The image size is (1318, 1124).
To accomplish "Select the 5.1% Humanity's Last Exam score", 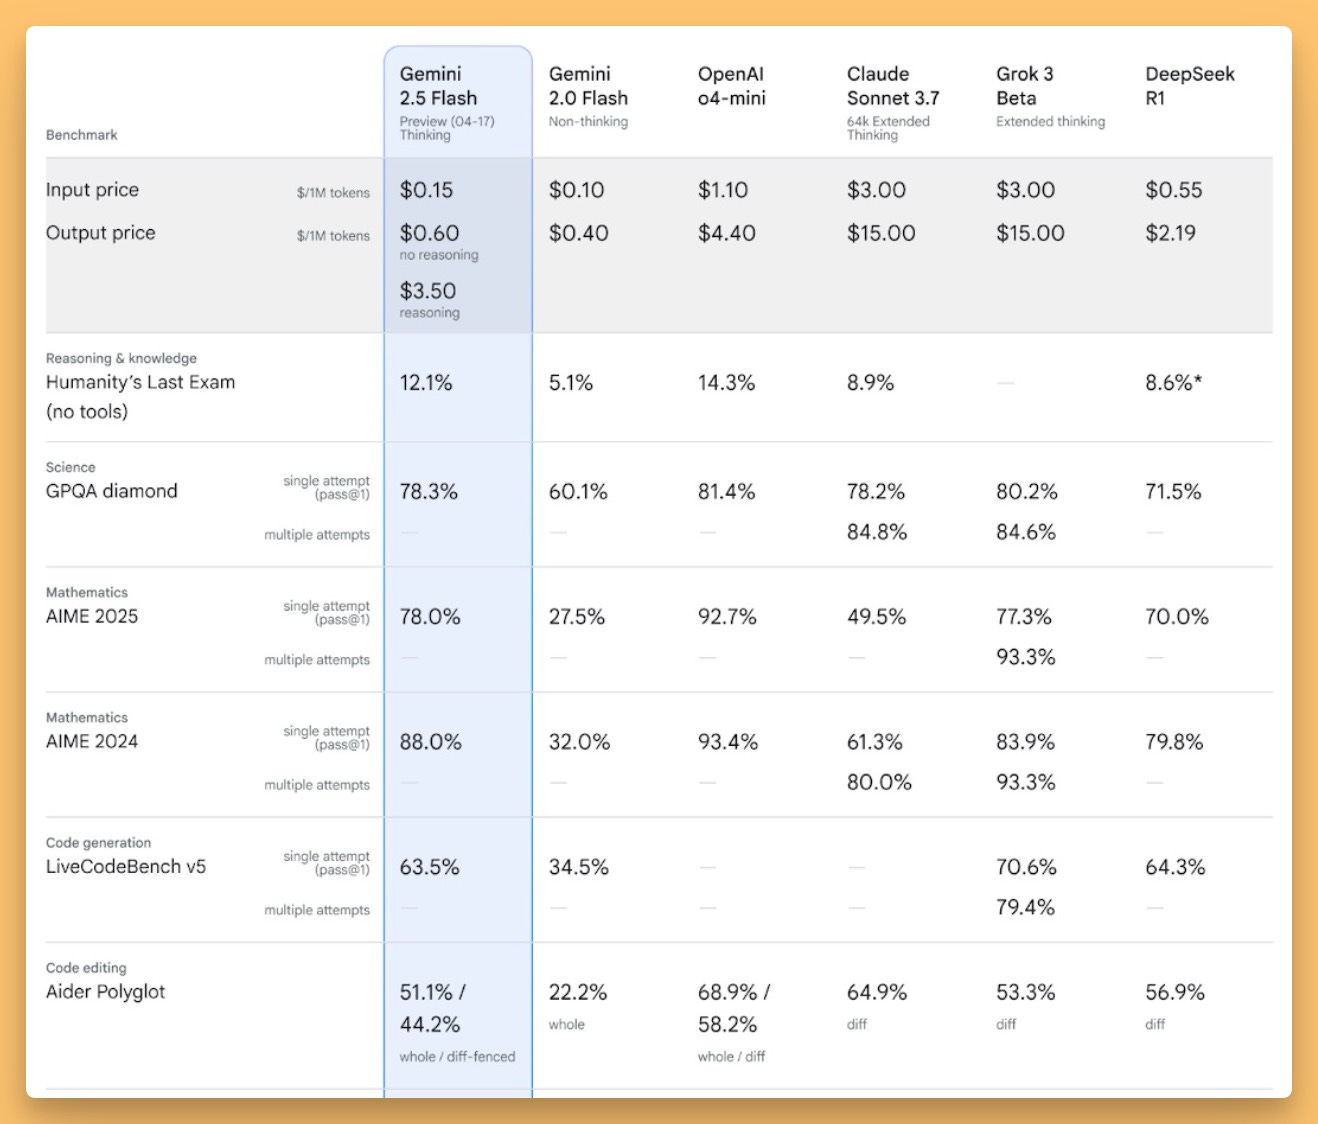I will (570, 383).
